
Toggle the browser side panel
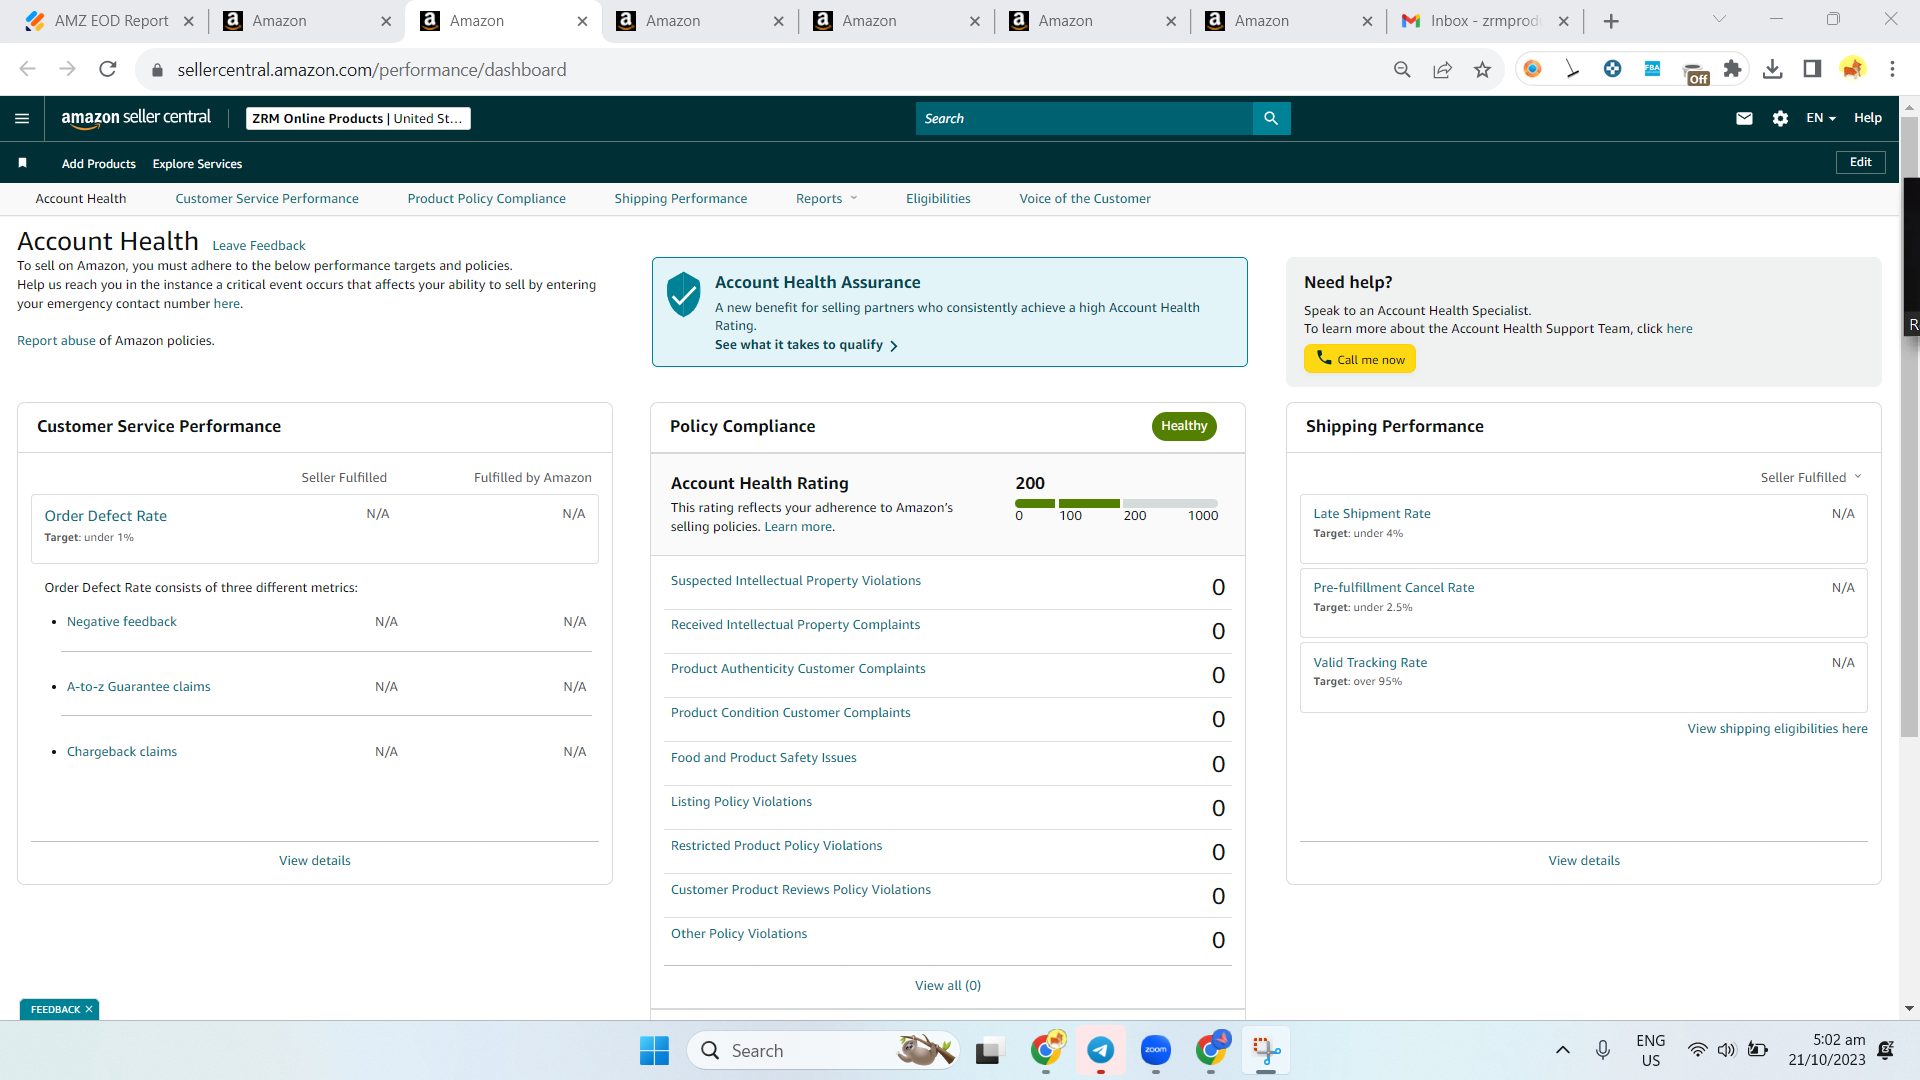1812,69
